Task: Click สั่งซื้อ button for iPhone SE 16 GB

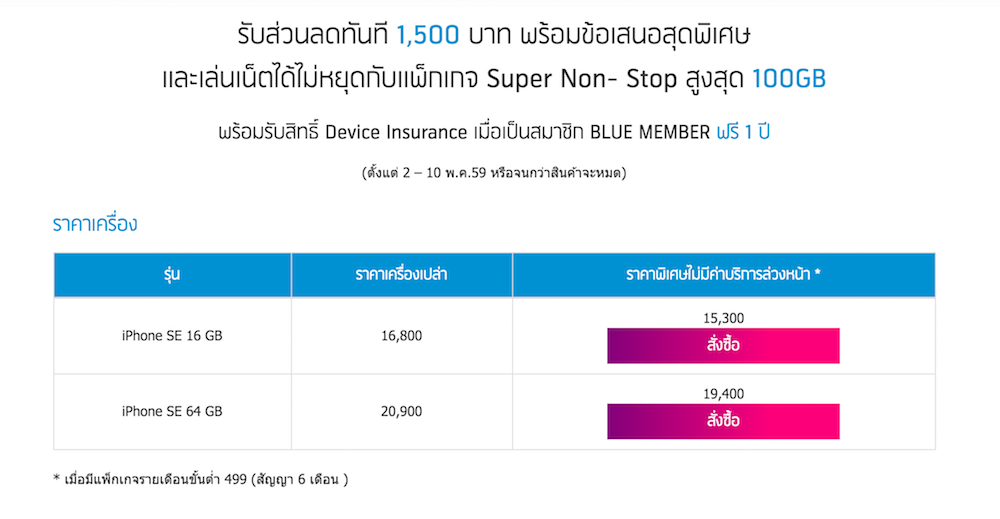Action: click(x=723, y=346)
